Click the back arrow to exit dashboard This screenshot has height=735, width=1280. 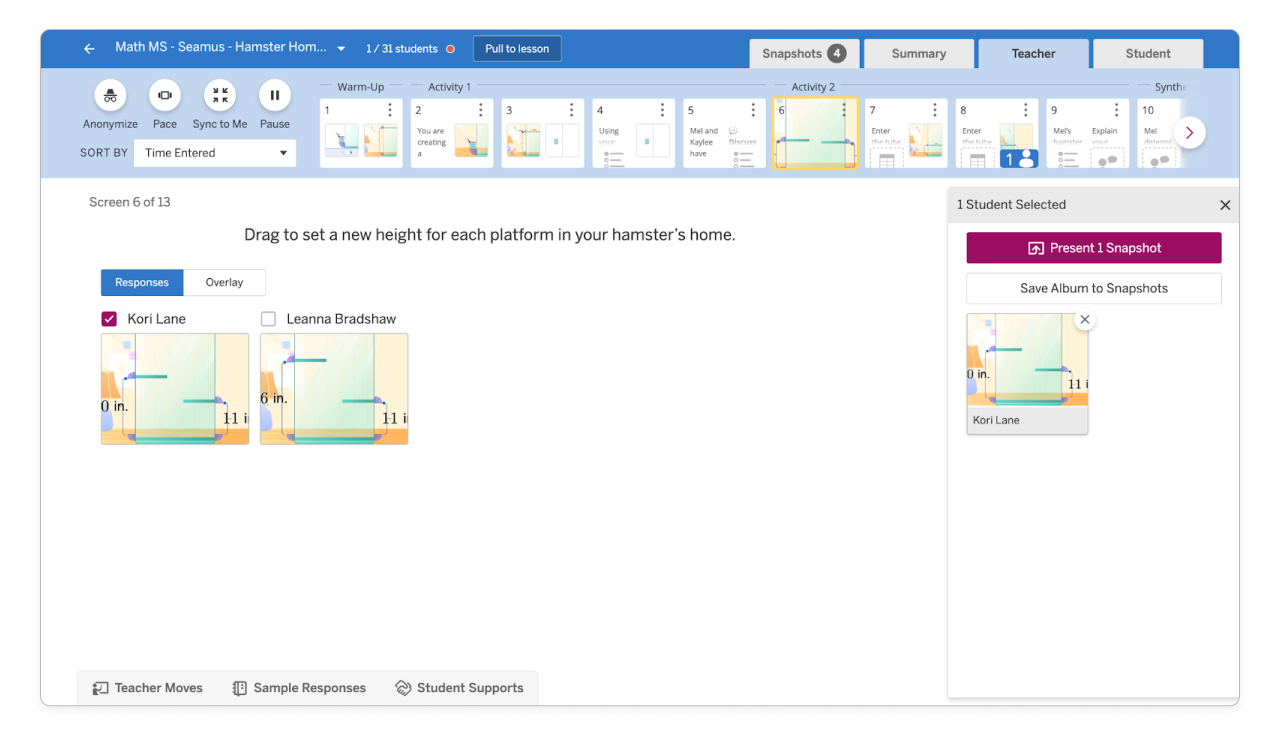point(88,47)
